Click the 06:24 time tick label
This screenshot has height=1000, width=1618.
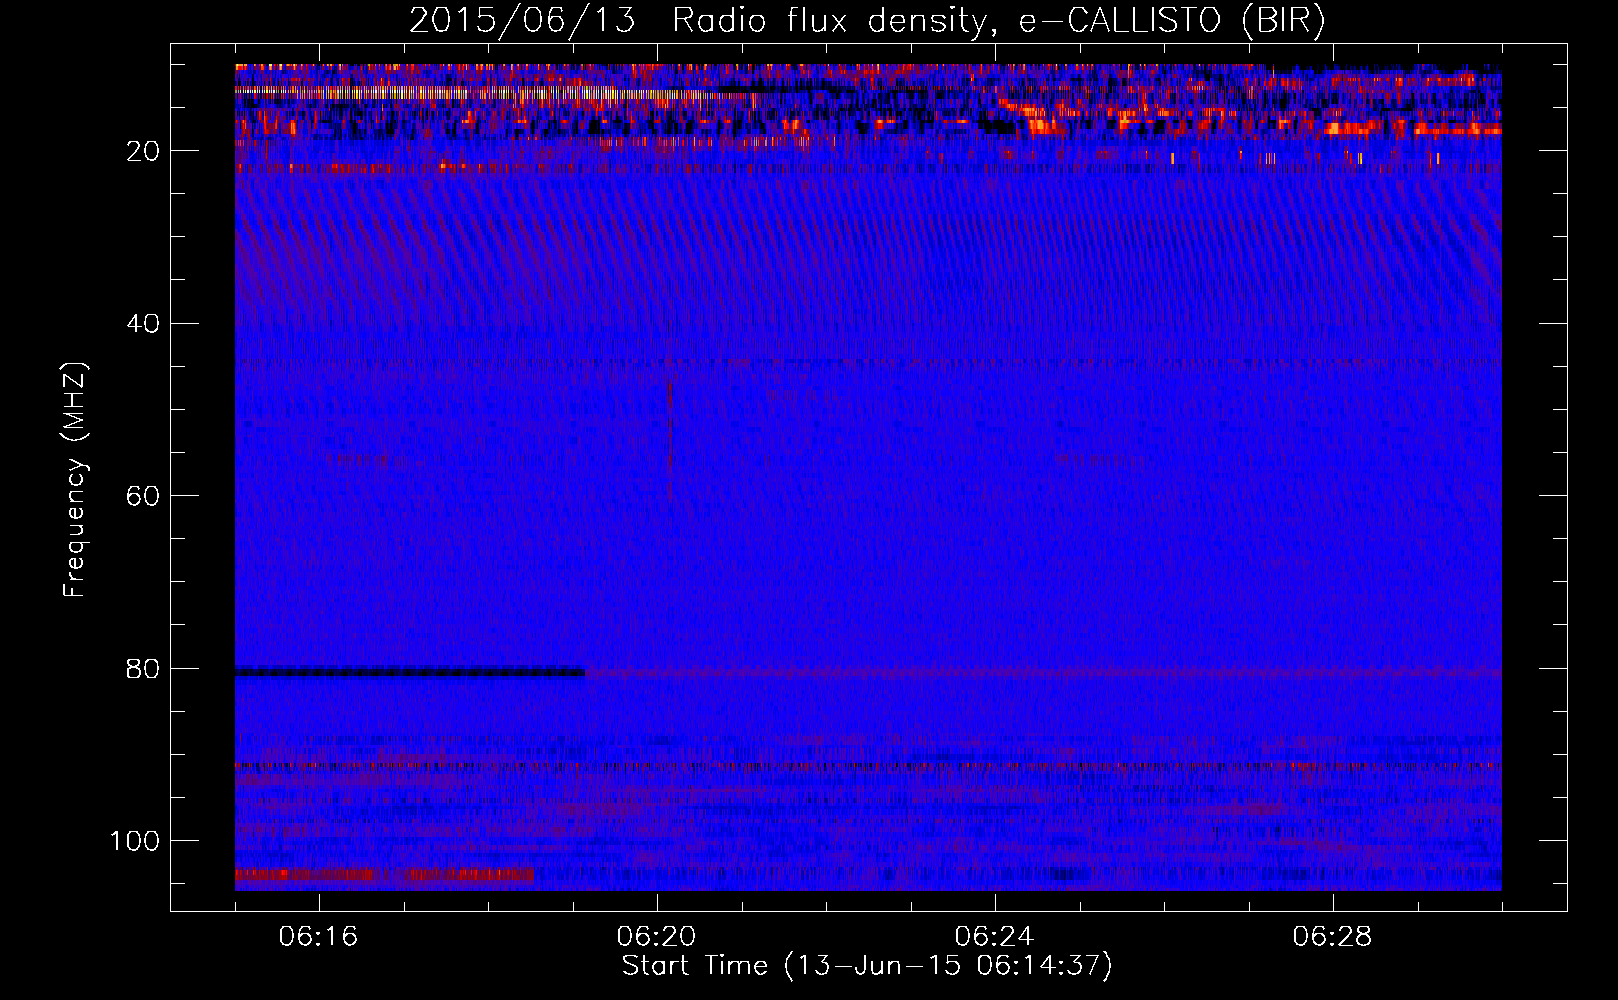(994, 936)
